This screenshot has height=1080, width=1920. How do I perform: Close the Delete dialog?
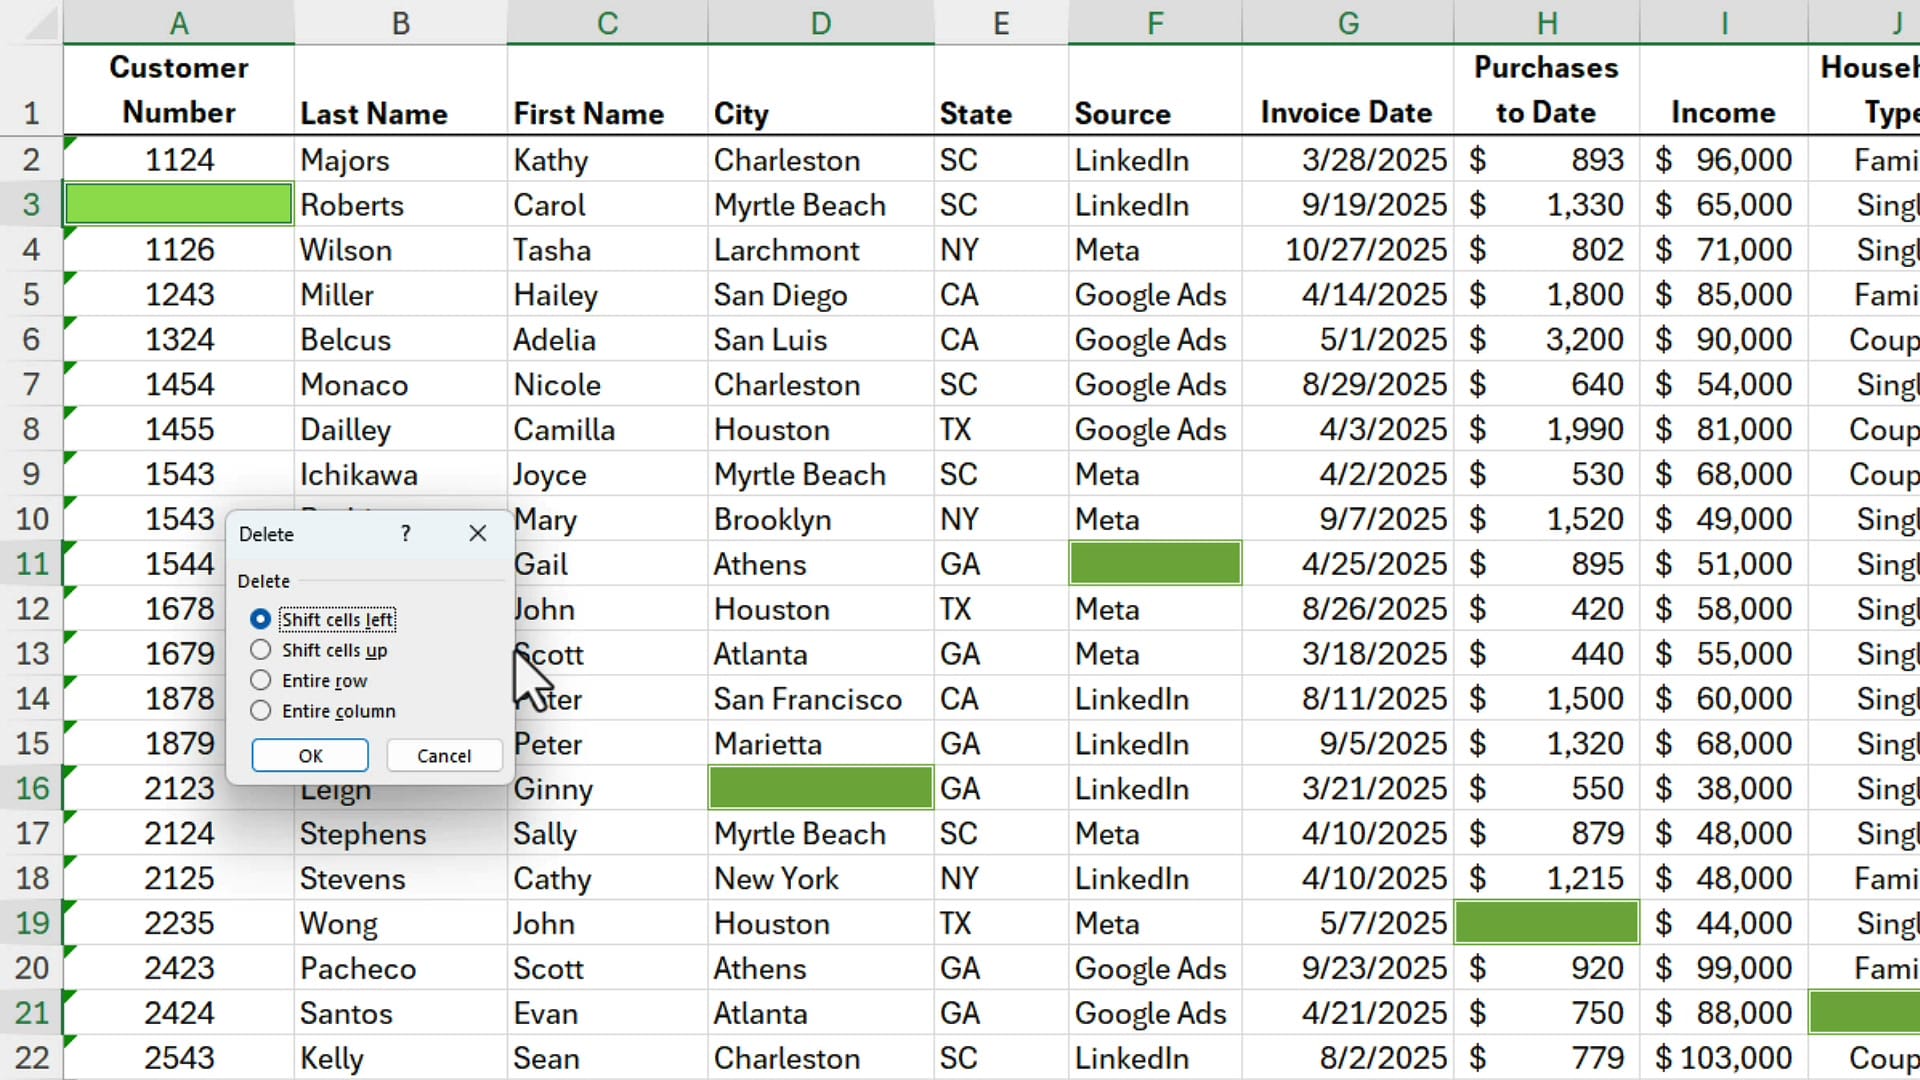pyautogui.click(x=477, y=533)
